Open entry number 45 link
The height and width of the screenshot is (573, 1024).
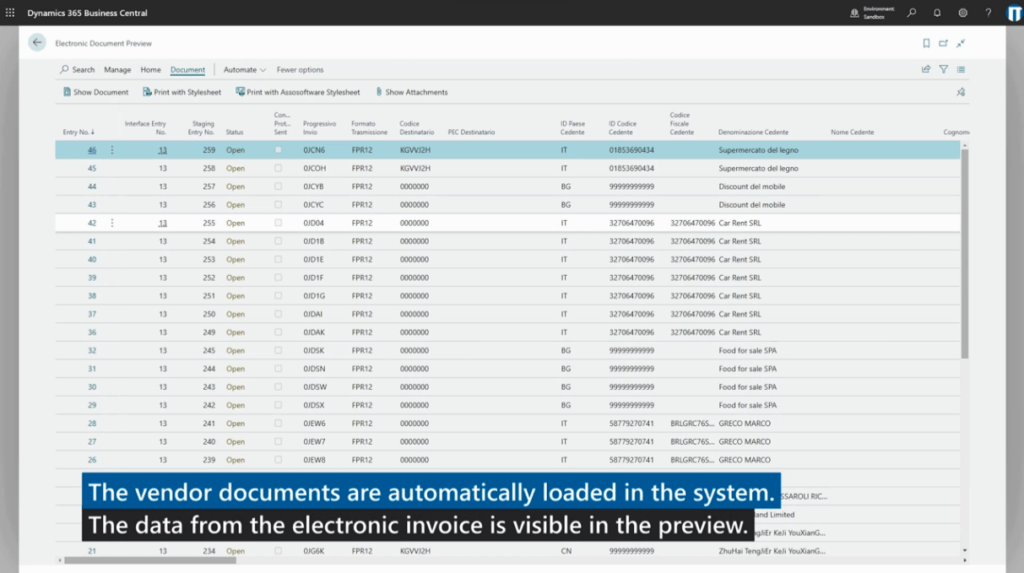coord(92,168)
